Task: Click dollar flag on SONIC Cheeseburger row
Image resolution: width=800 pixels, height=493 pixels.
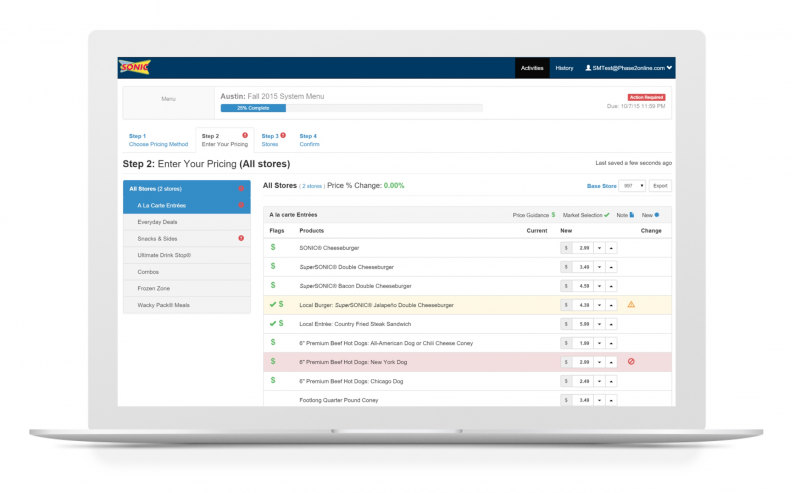Action: (x=273, y=247)
